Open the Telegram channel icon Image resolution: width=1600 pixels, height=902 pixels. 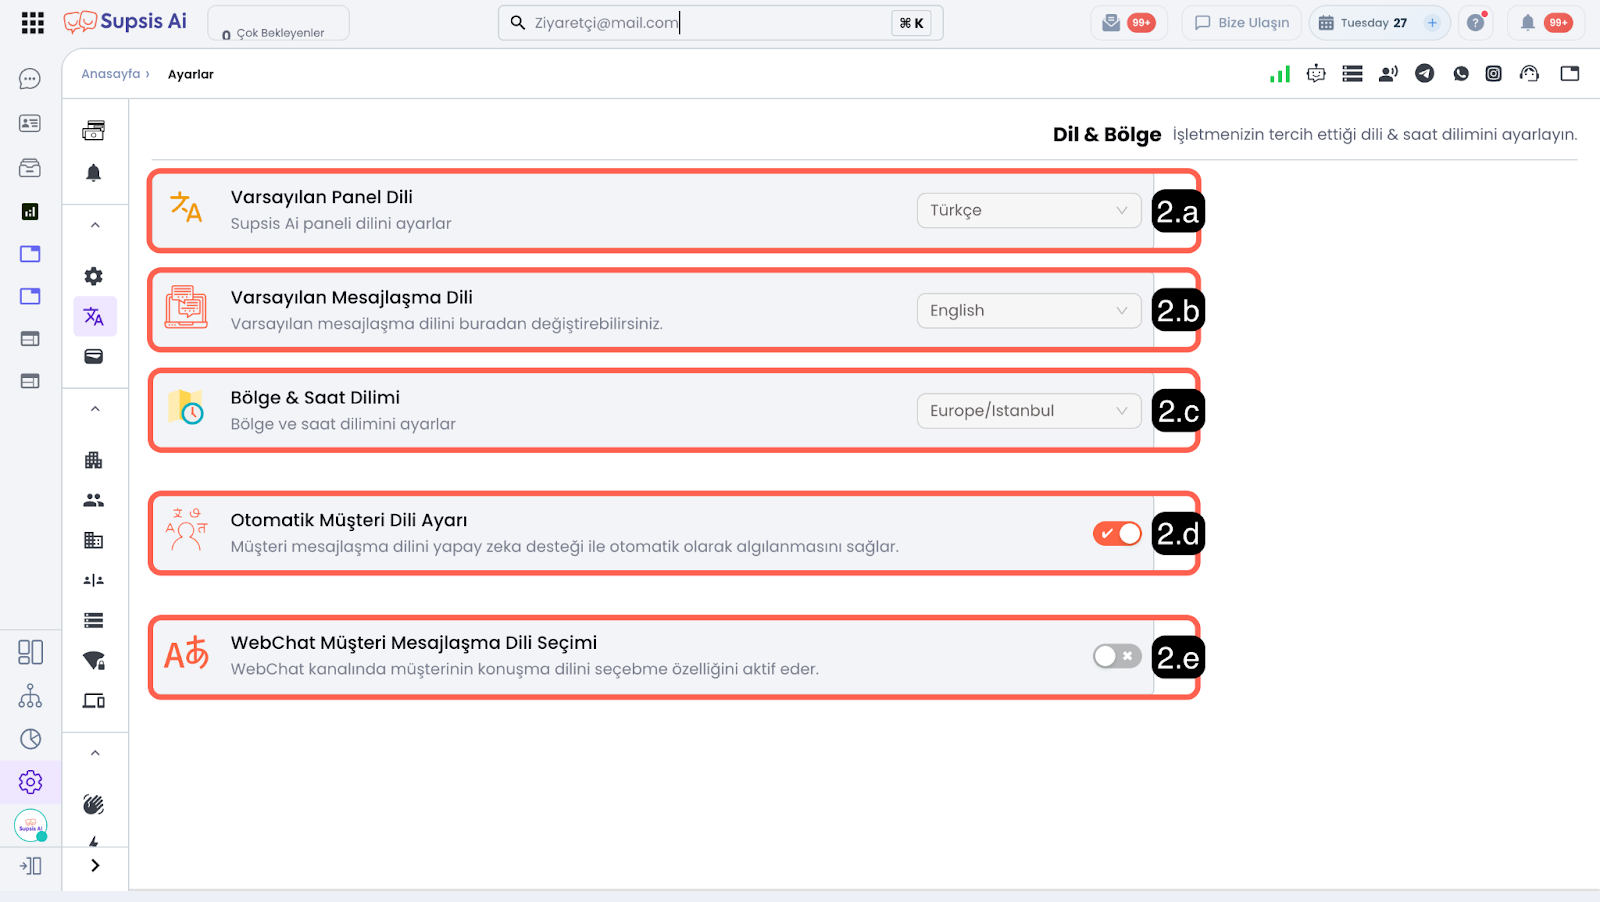pyautogui.click(x=1424, y=73)
